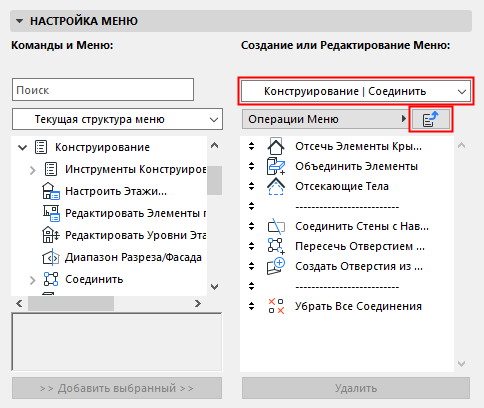Click the tree vertical scrollbar down arrow
This screenshot has height=408, width=484.
[215, 287]
